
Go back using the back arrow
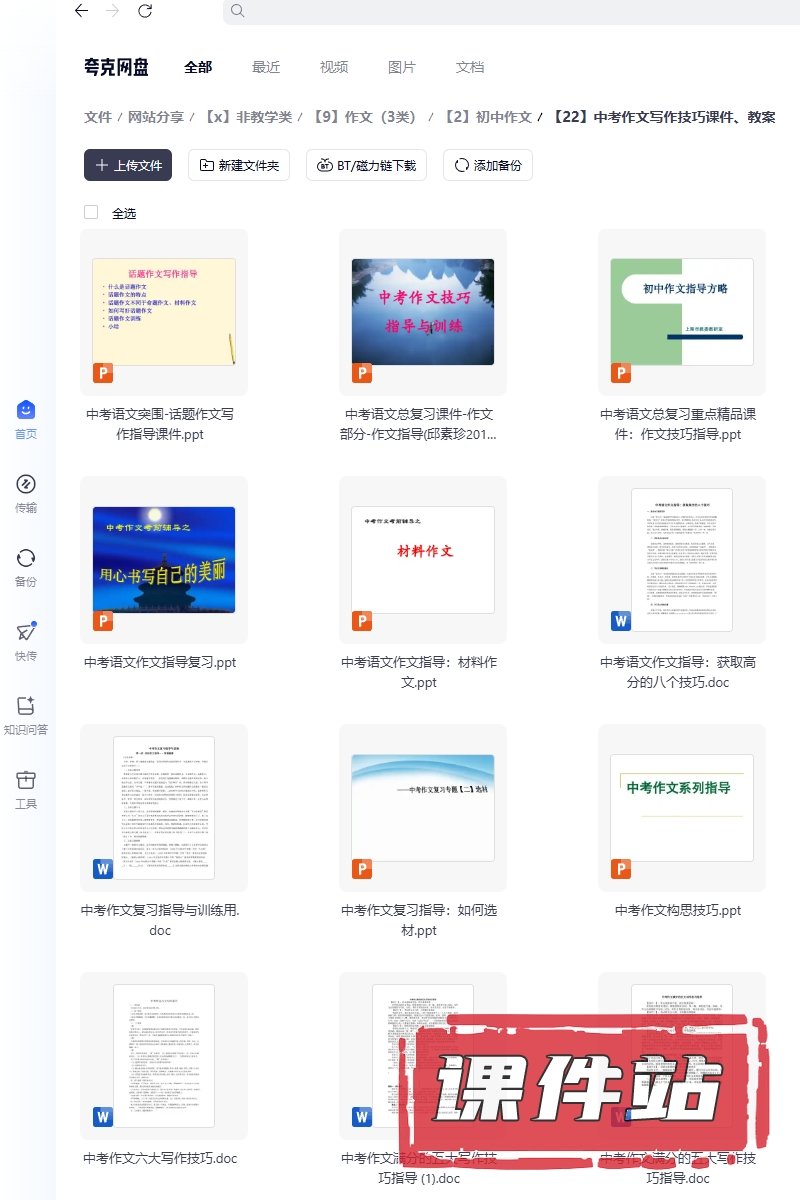[x=82, y=11]
